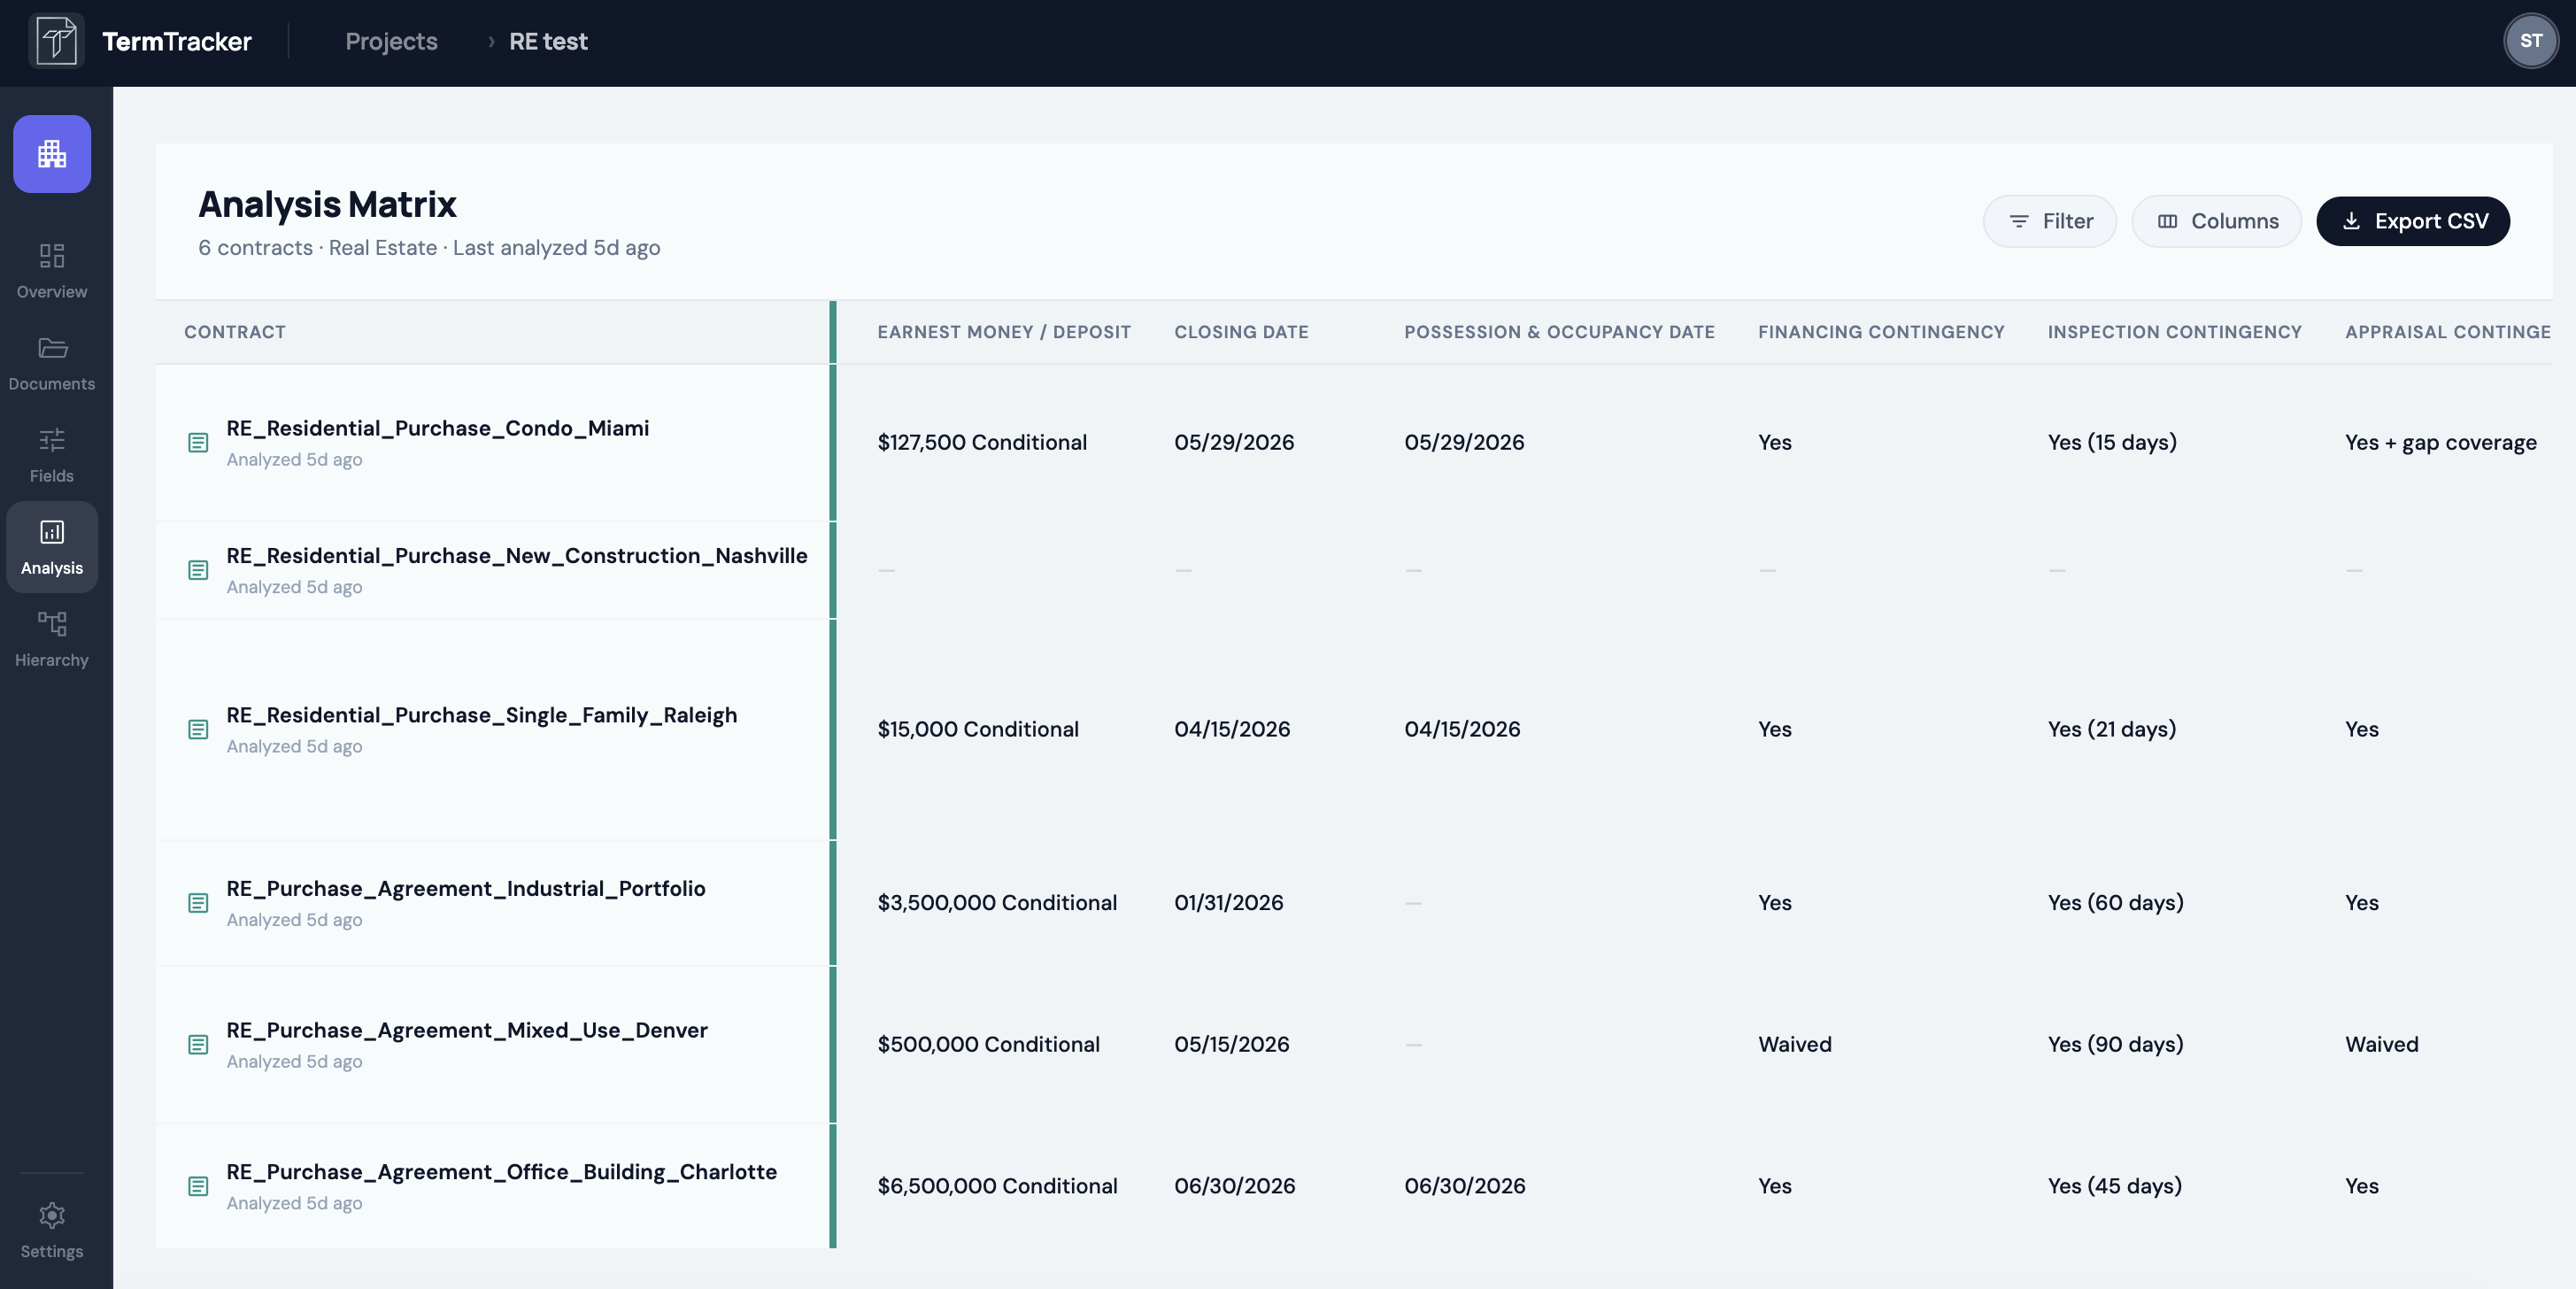This screenshot has height=1289, width=2576.
Task: Click the green status bar on the Nashville row
Action: pyautogui.click(x=834, y=570)
